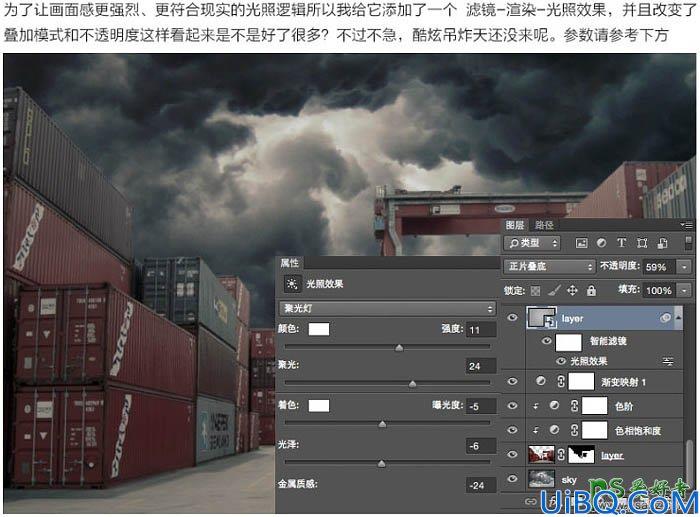
Task: Hide the top selected layer eye
Action: pos(512,318)
